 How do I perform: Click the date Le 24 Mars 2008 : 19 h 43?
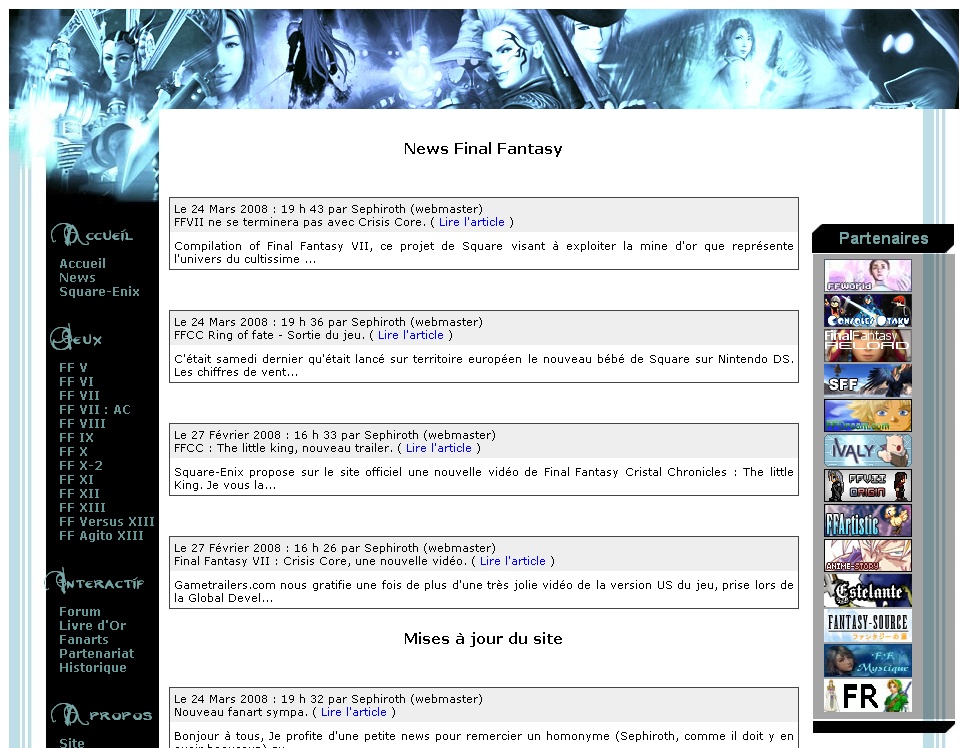(249, 209)
